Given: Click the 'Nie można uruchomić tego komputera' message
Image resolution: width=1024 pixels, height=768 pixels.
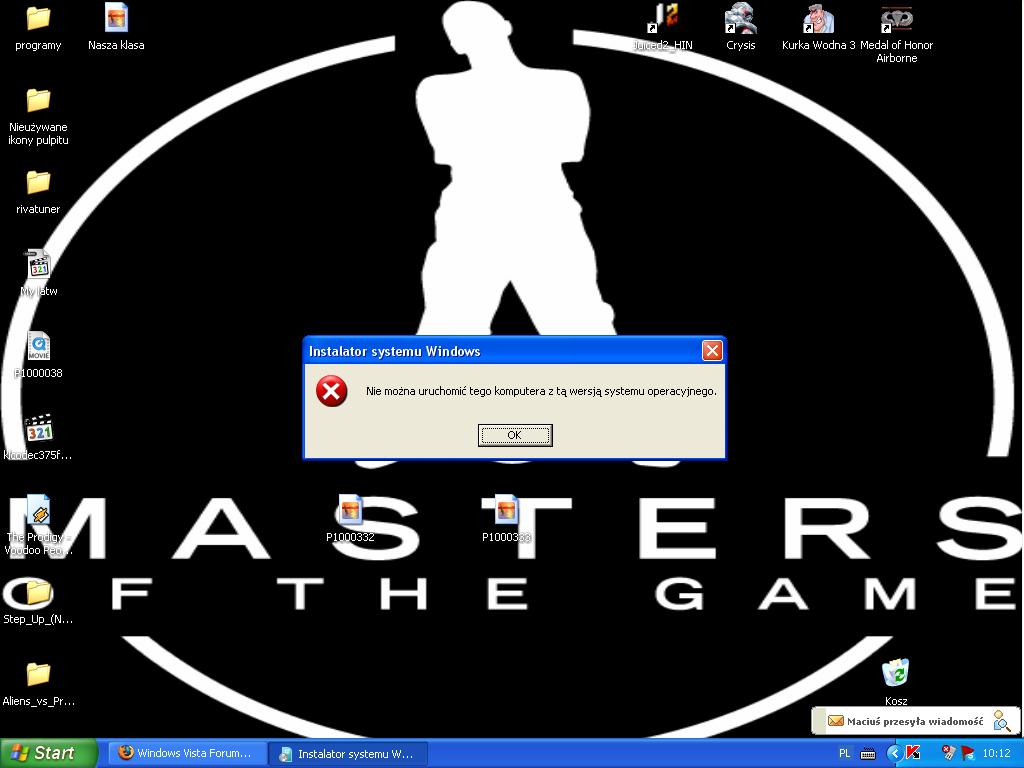Looking at the screenshot, I should tap(541, 391).
